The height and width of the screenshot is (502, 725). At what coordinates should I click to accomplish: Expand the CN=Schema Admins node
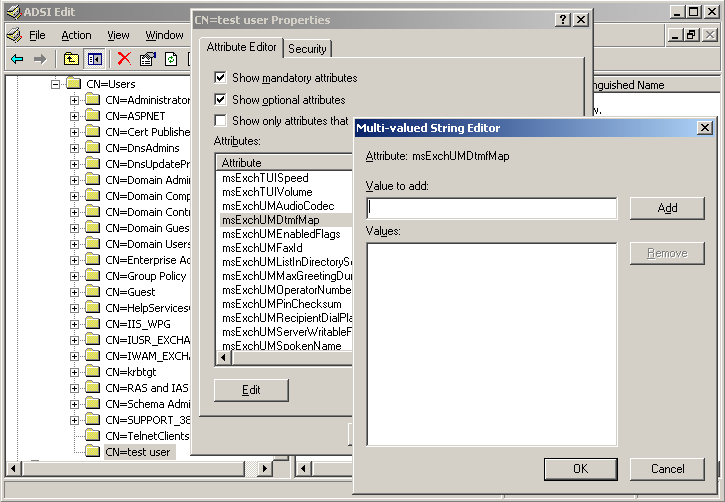pyautogui.click(x=74, y=404)
